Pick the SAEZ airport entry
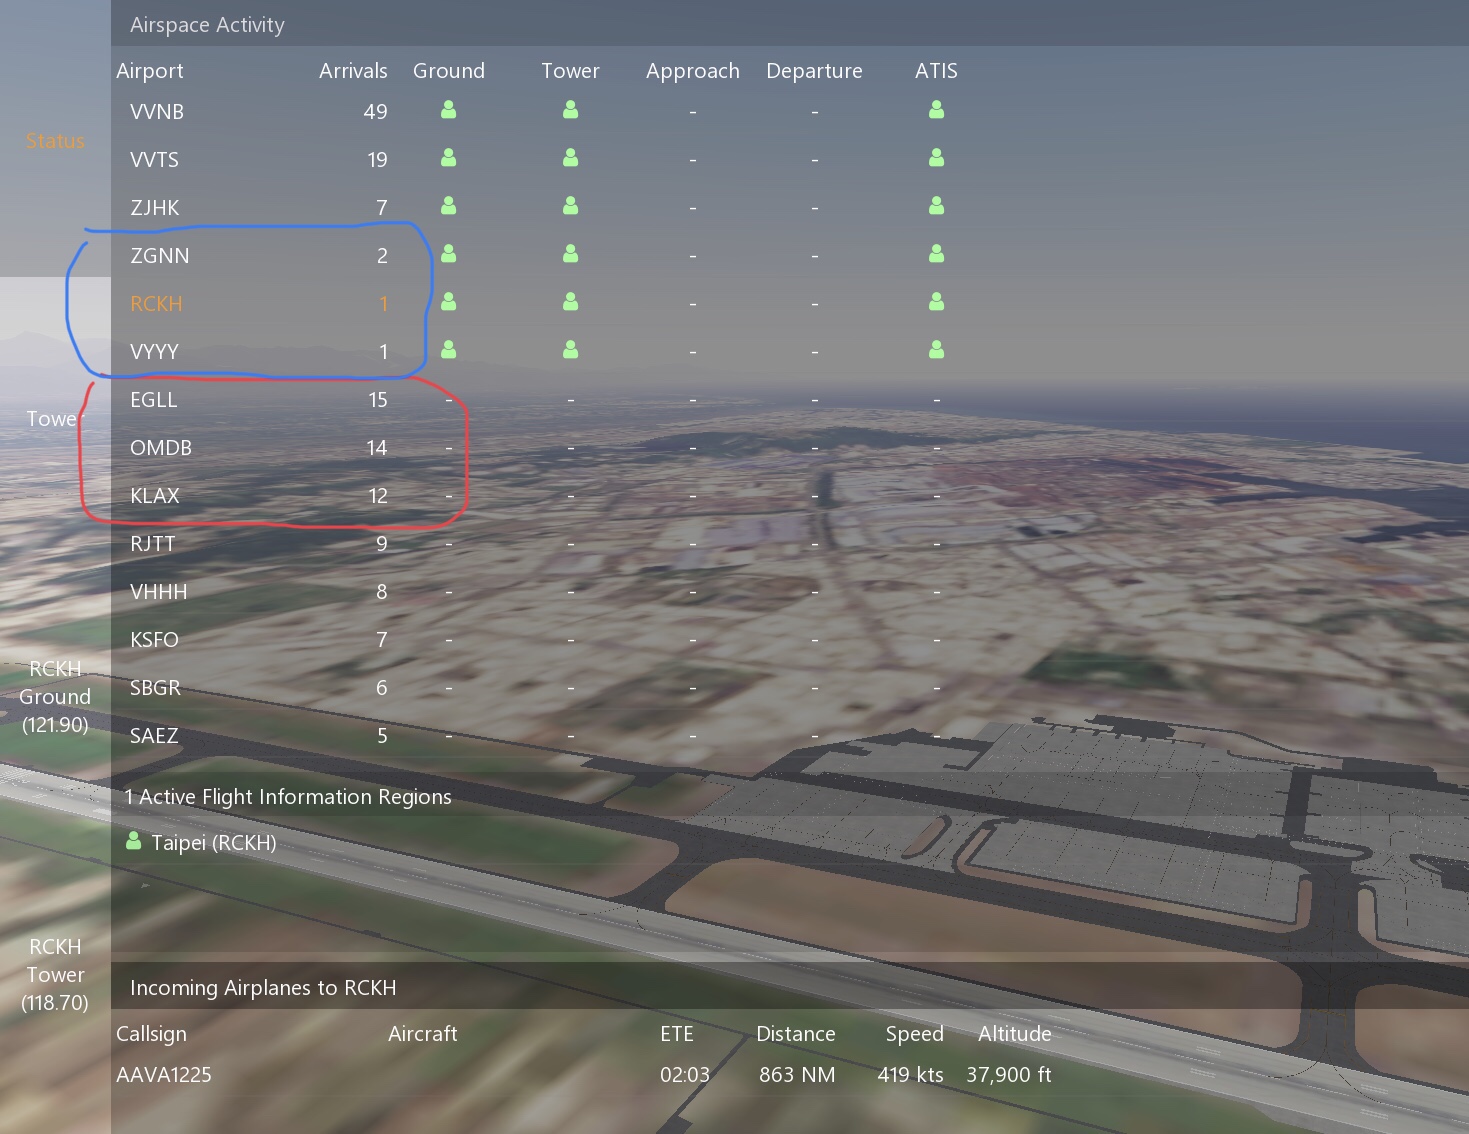The height and width of the screenshot is (1134, 1469). pos(154,736)
